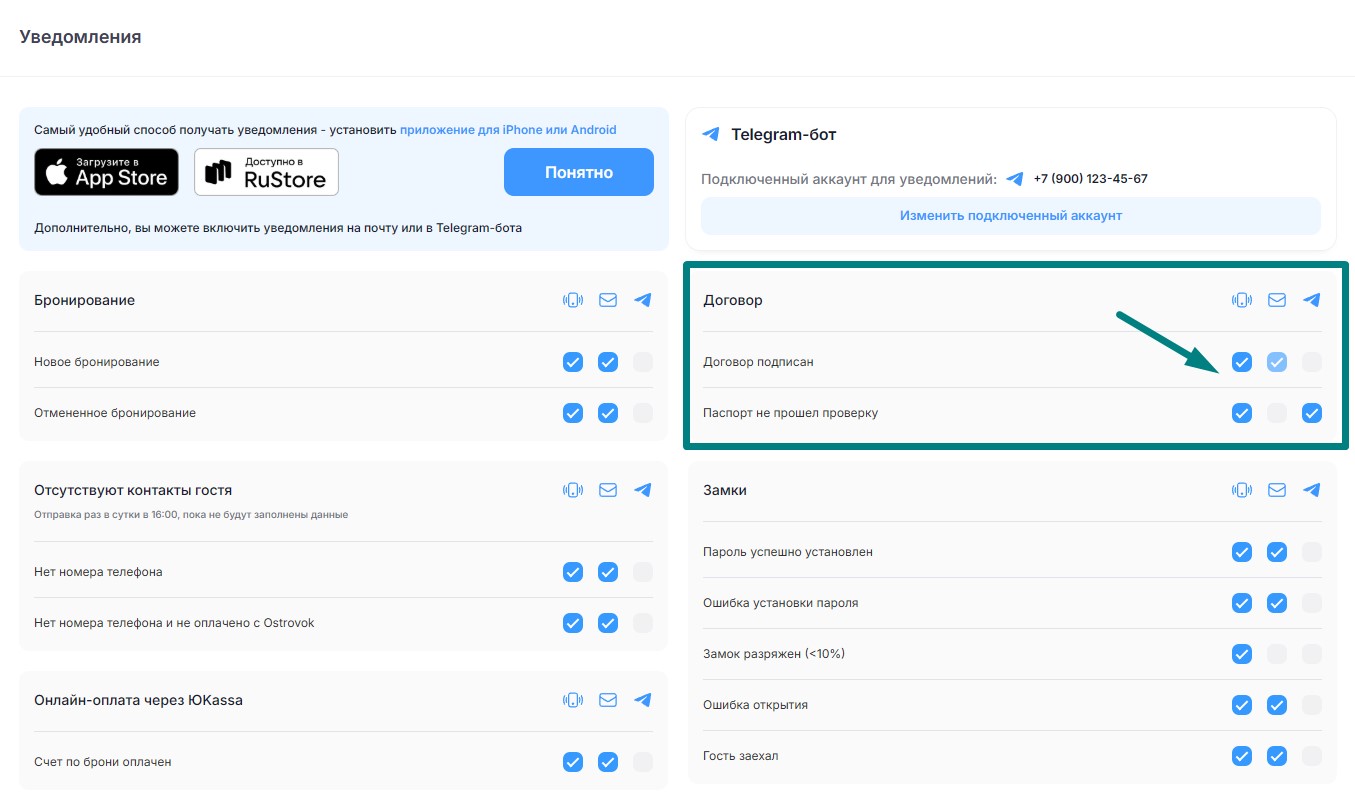Toggle email checkbox for Договор подписан
Viewport: 1355px width, 805px height.
(x=1277, y=362)
